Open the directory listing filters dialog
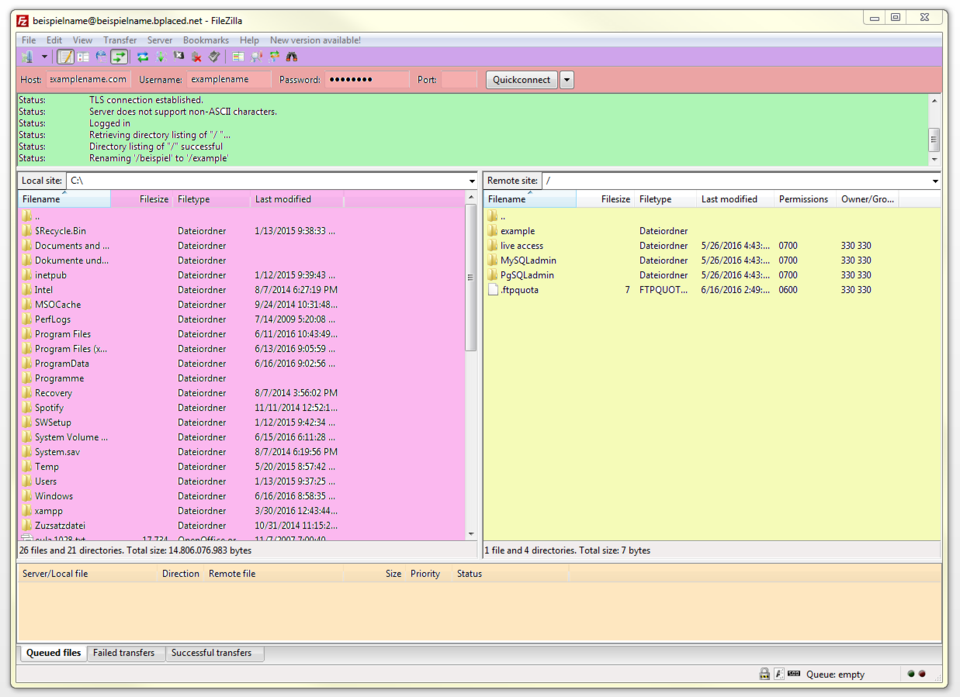 pos(238,57)
